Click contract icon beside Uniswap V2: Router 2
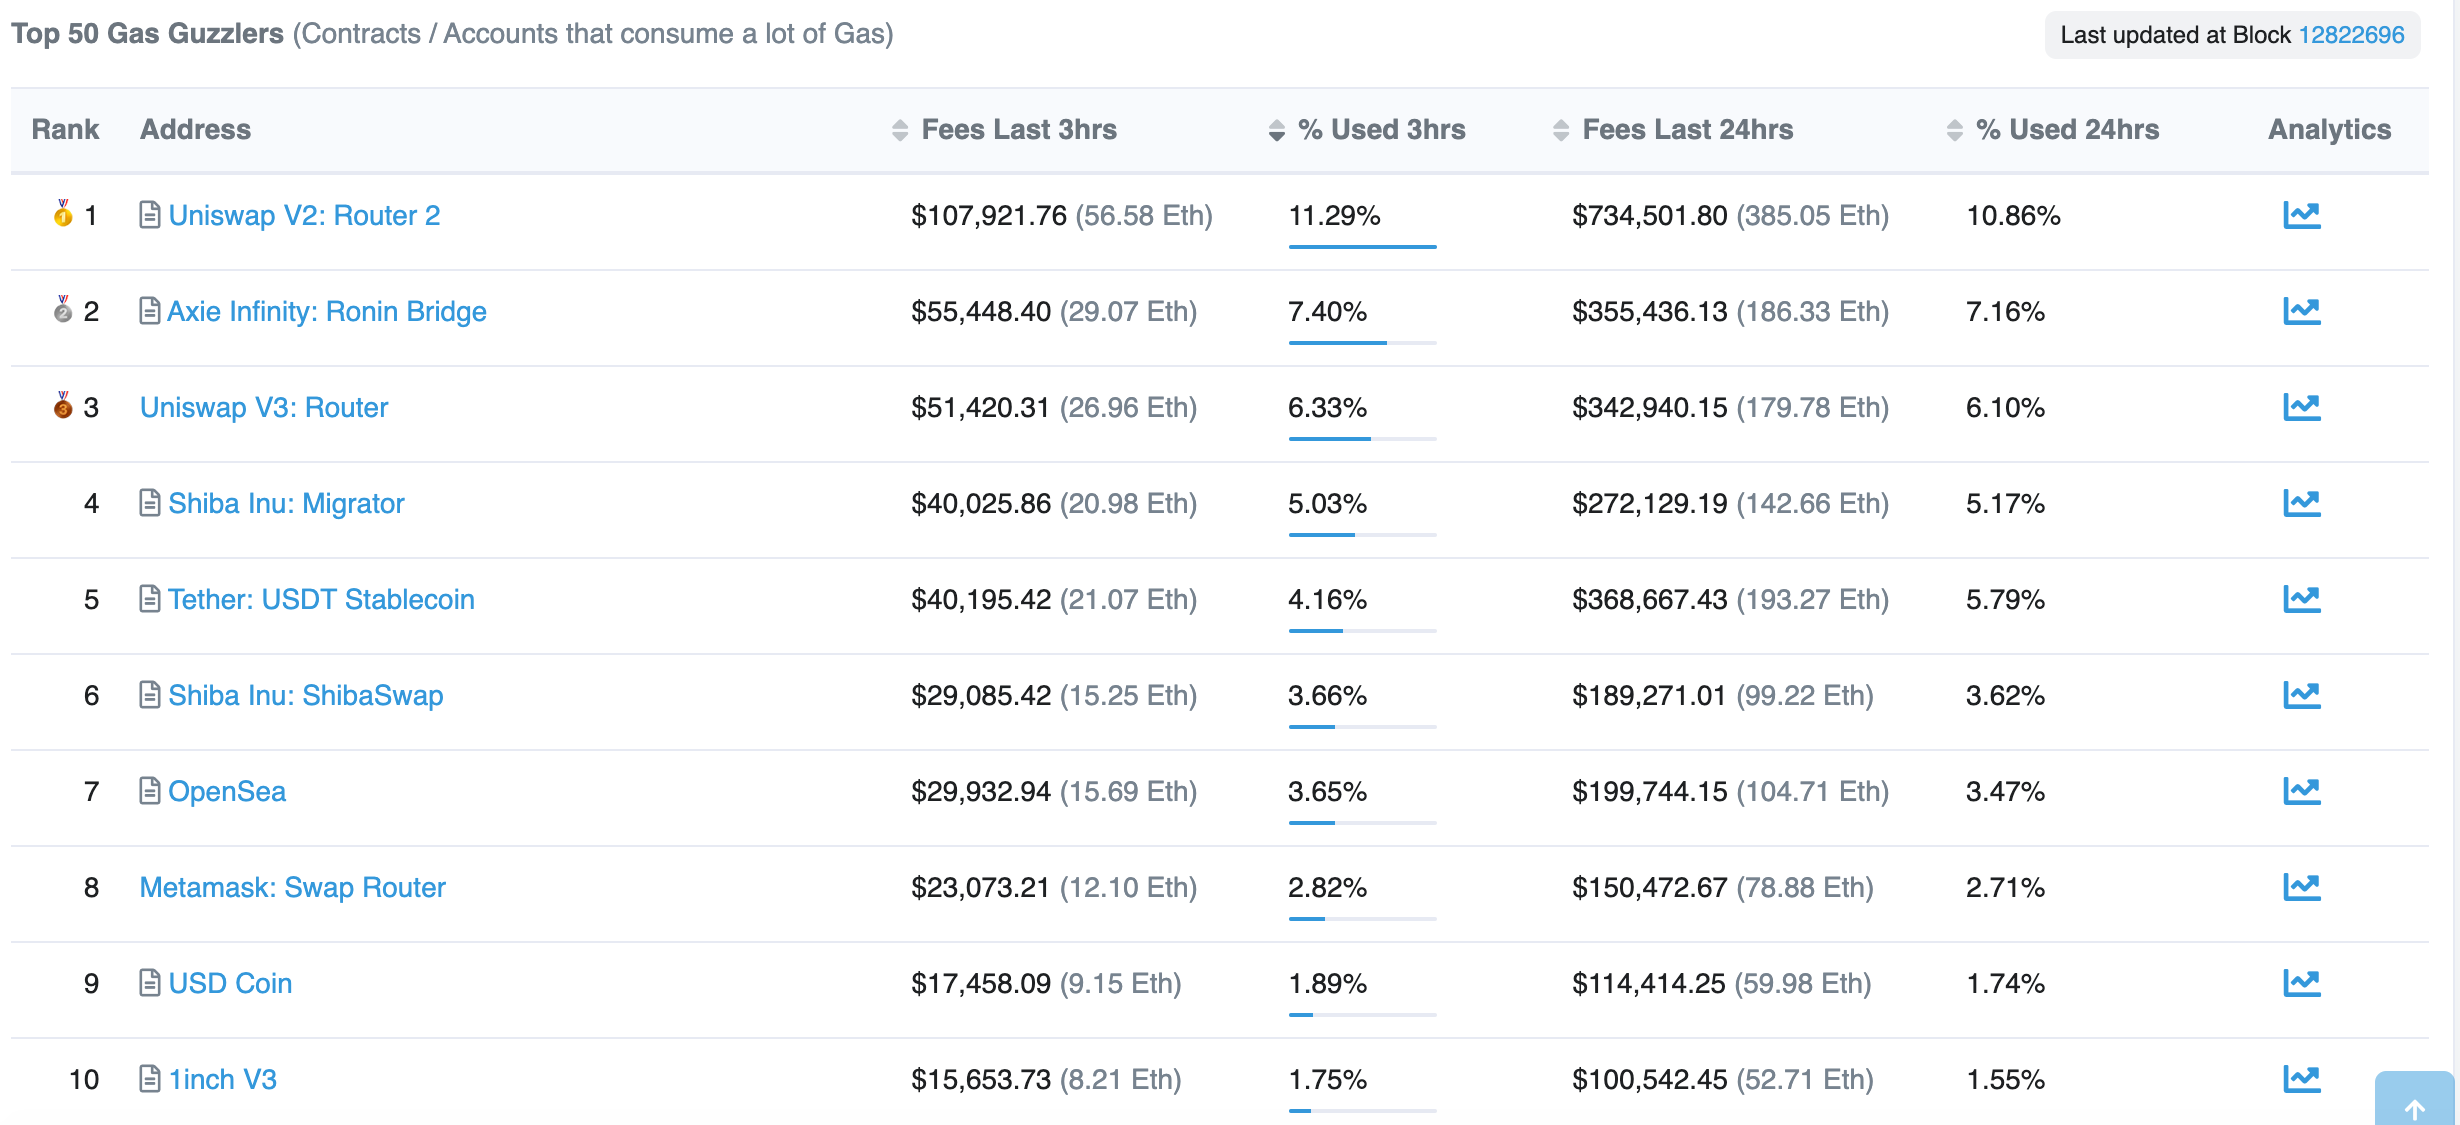2460x1125 pixels. pyautogui.click(x=149, y=215)
